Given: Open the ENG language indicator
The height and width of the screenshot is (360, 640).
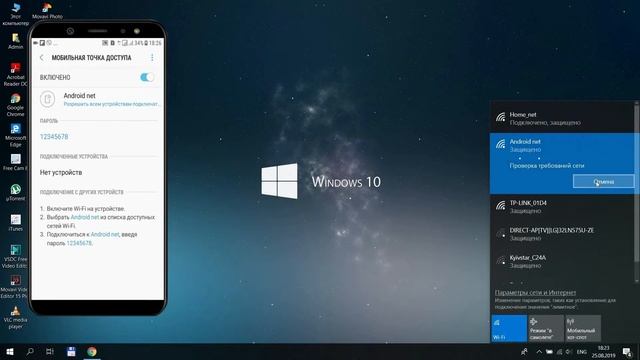Looking at the screenshot, I should pyautogui.click(x=582, y=351).
